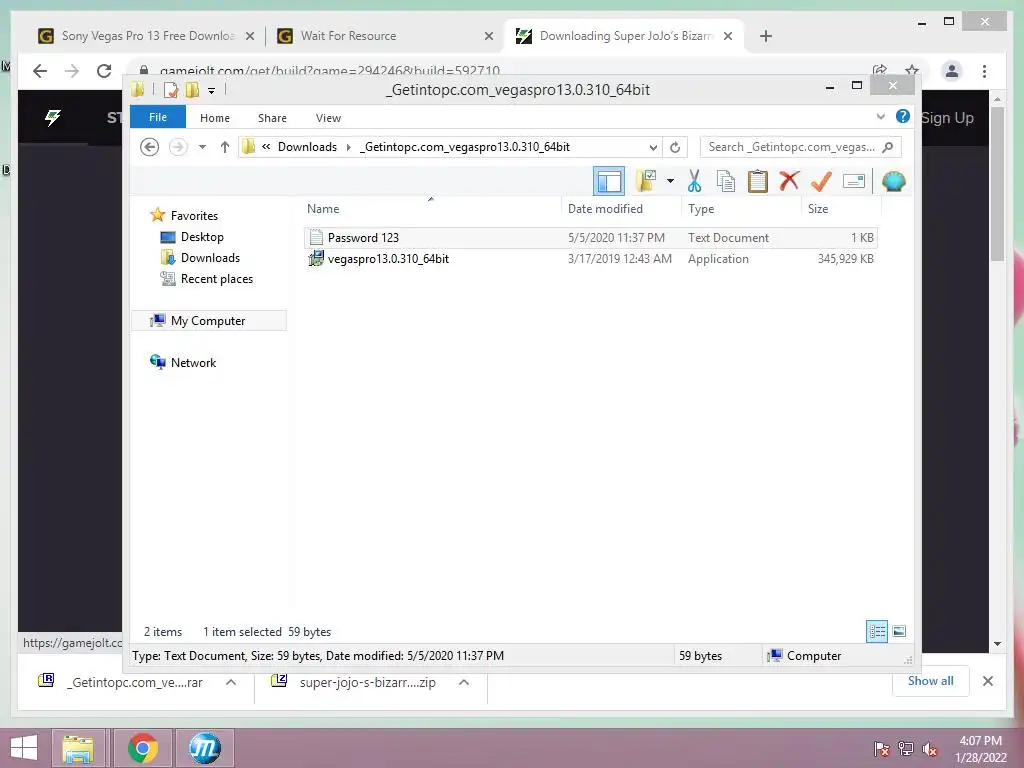The width and height of the screenshot is (1024, 768).
Task: Open the address bar history dropdown
Action: (x=653, y=147)
